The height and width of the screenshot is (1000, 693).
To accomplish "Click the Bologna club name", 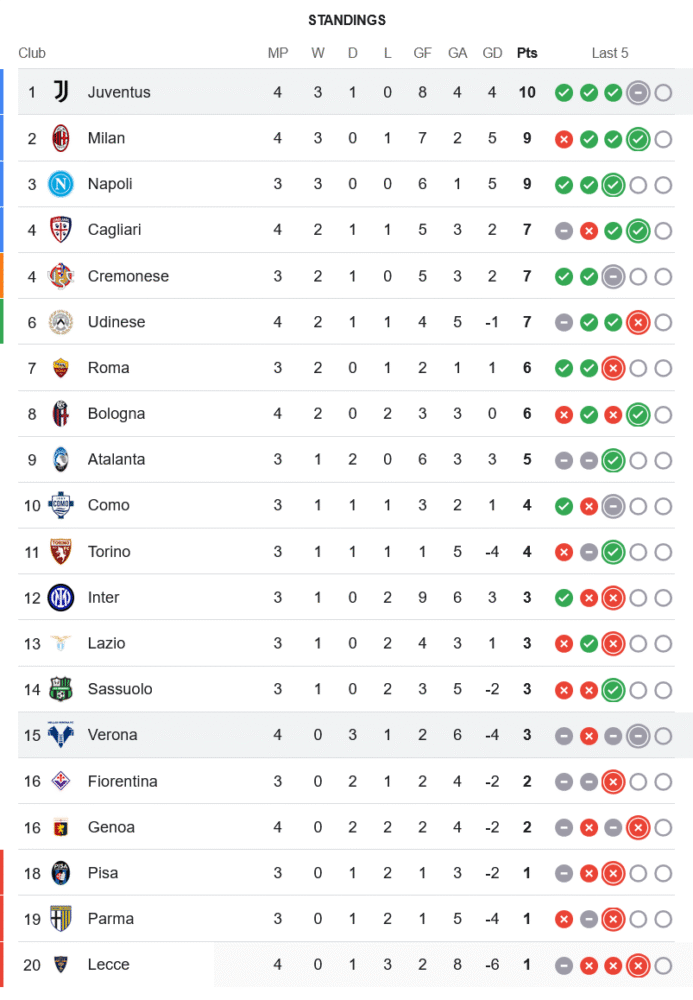I will tap(116, 414).
